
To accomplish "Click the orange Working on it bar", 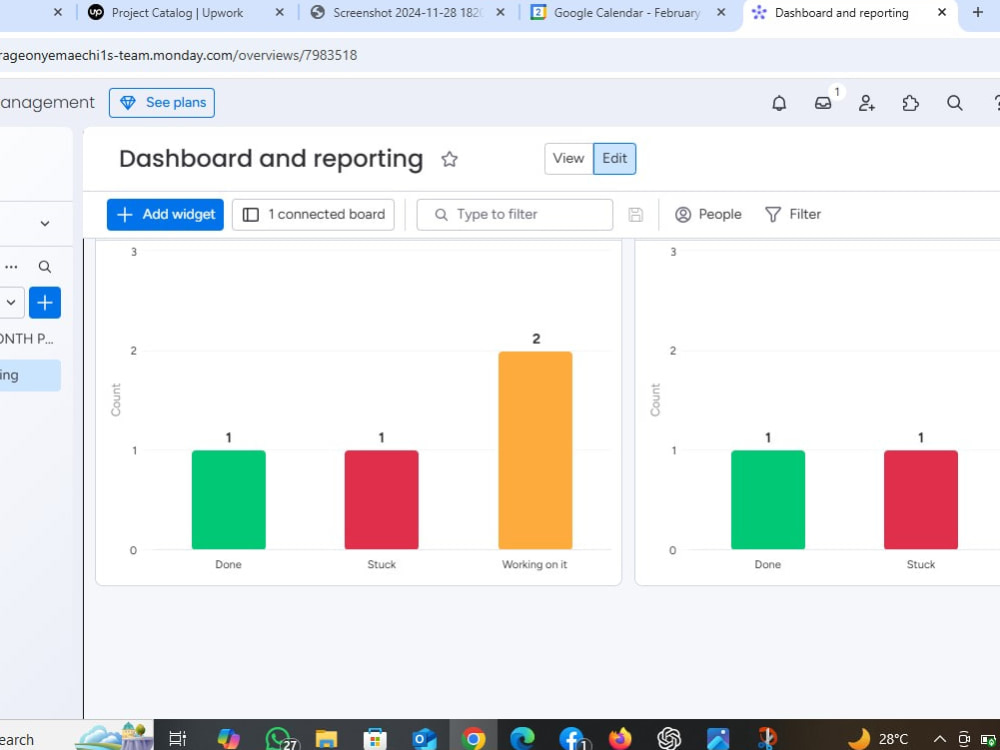I will point(535,450).
